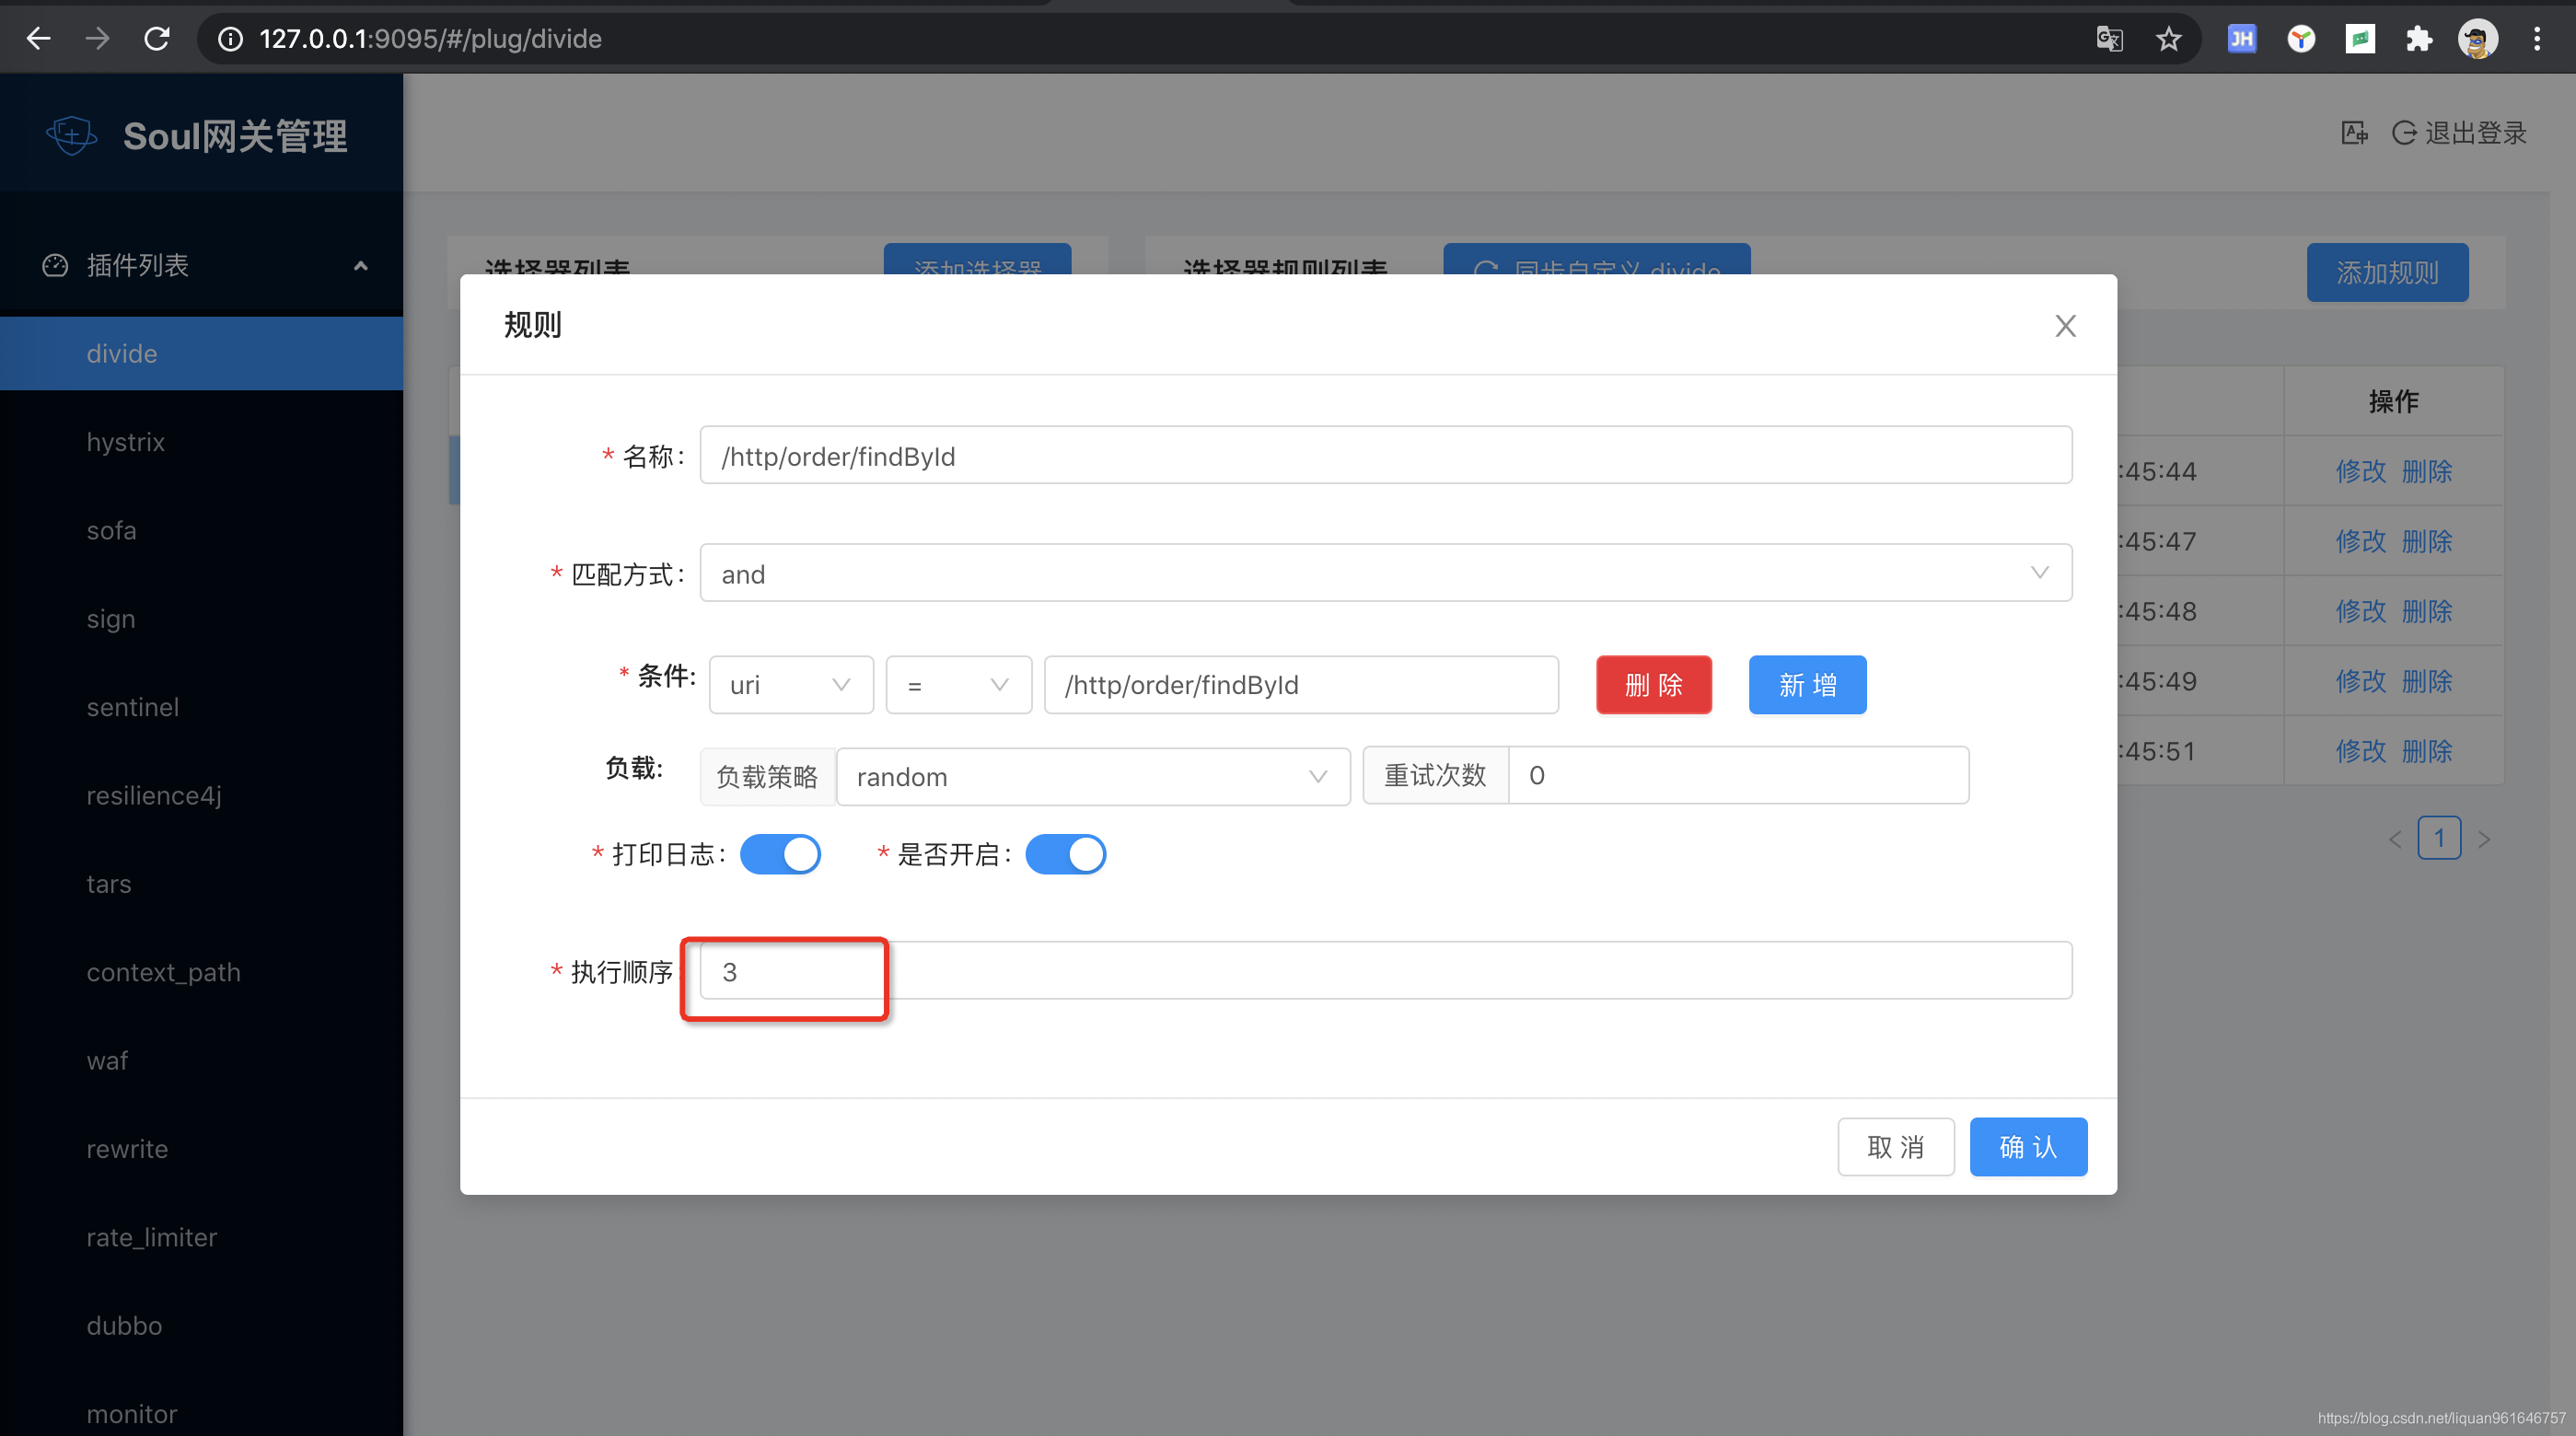Click the red 删除 condition button
Viewport: 2576px width, 1436px height.
[x=1654, y=685]
